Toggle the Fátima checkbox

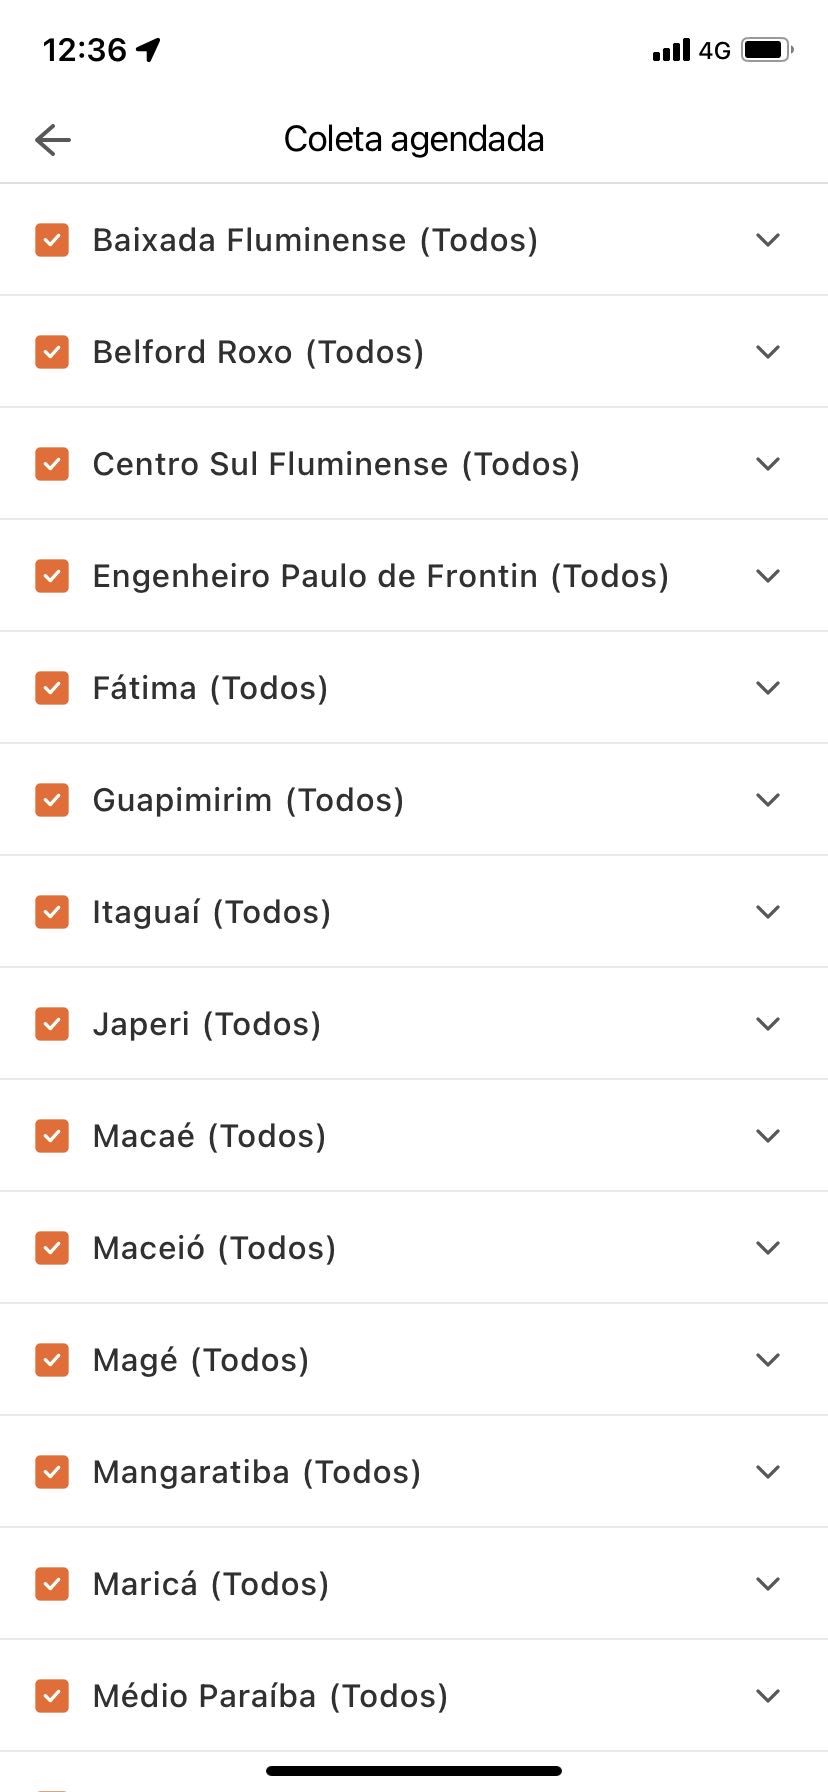click(52, 688)
